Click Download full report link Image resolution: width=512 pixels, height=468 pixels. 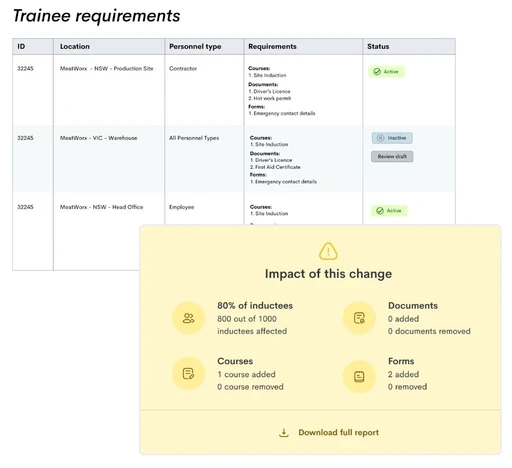pos(338,432)
